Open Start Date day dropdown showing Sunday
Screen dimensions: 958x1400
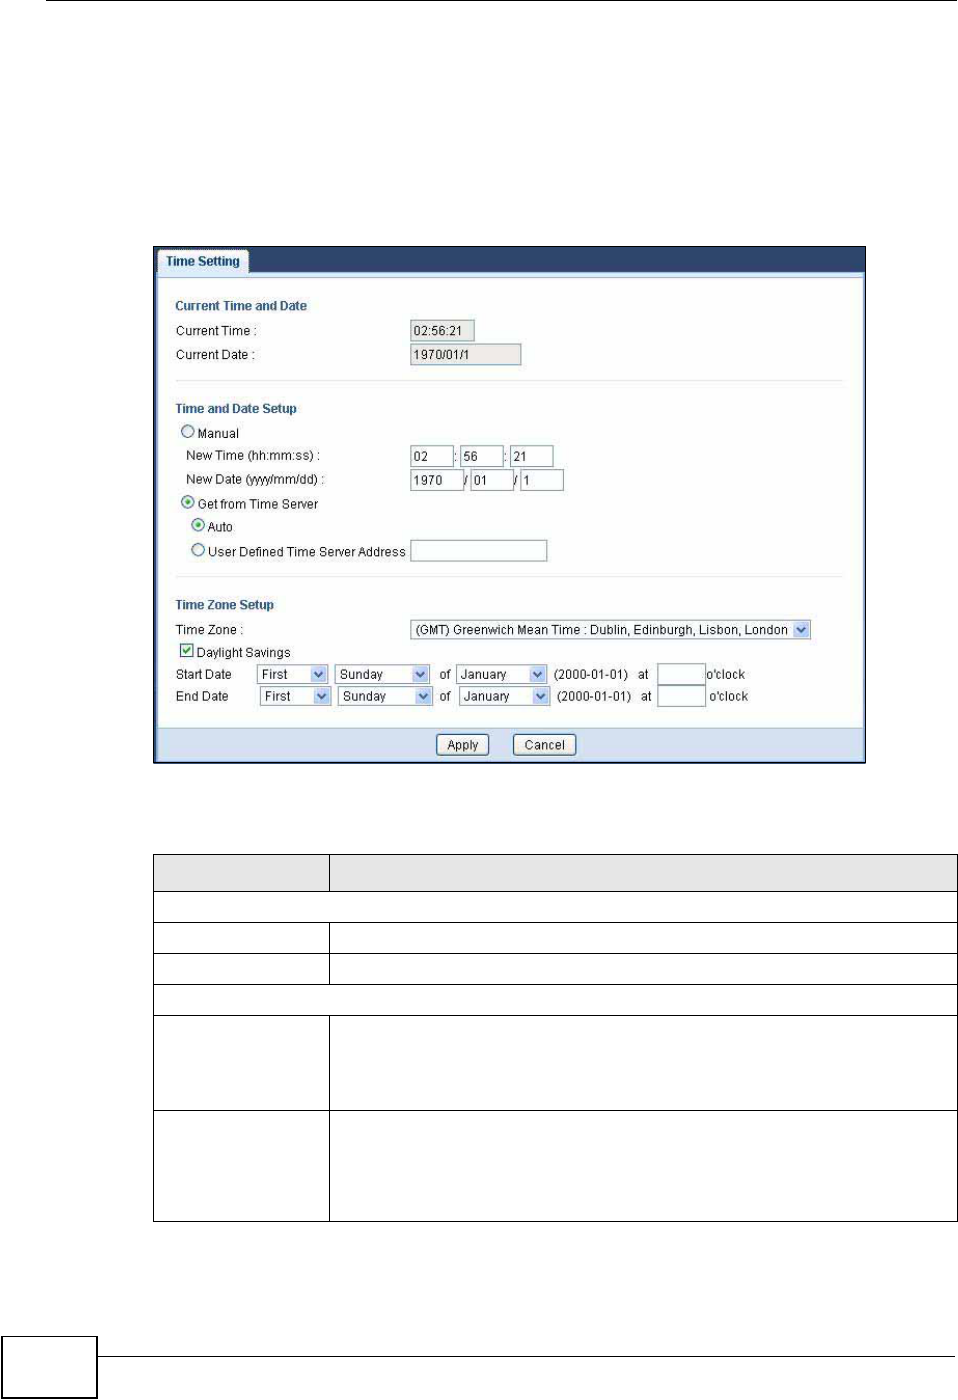click(x=382, y=675)
